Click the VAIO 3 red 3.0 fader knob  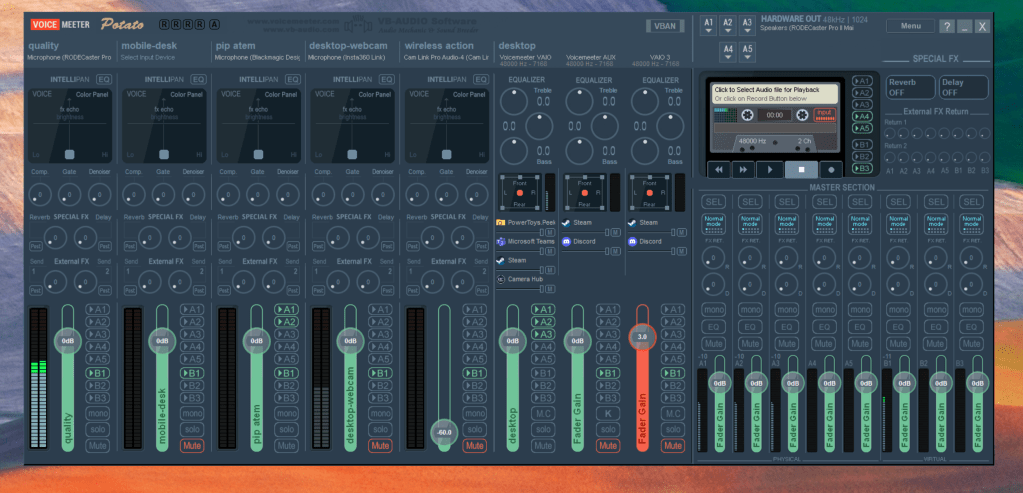(642, 336)
